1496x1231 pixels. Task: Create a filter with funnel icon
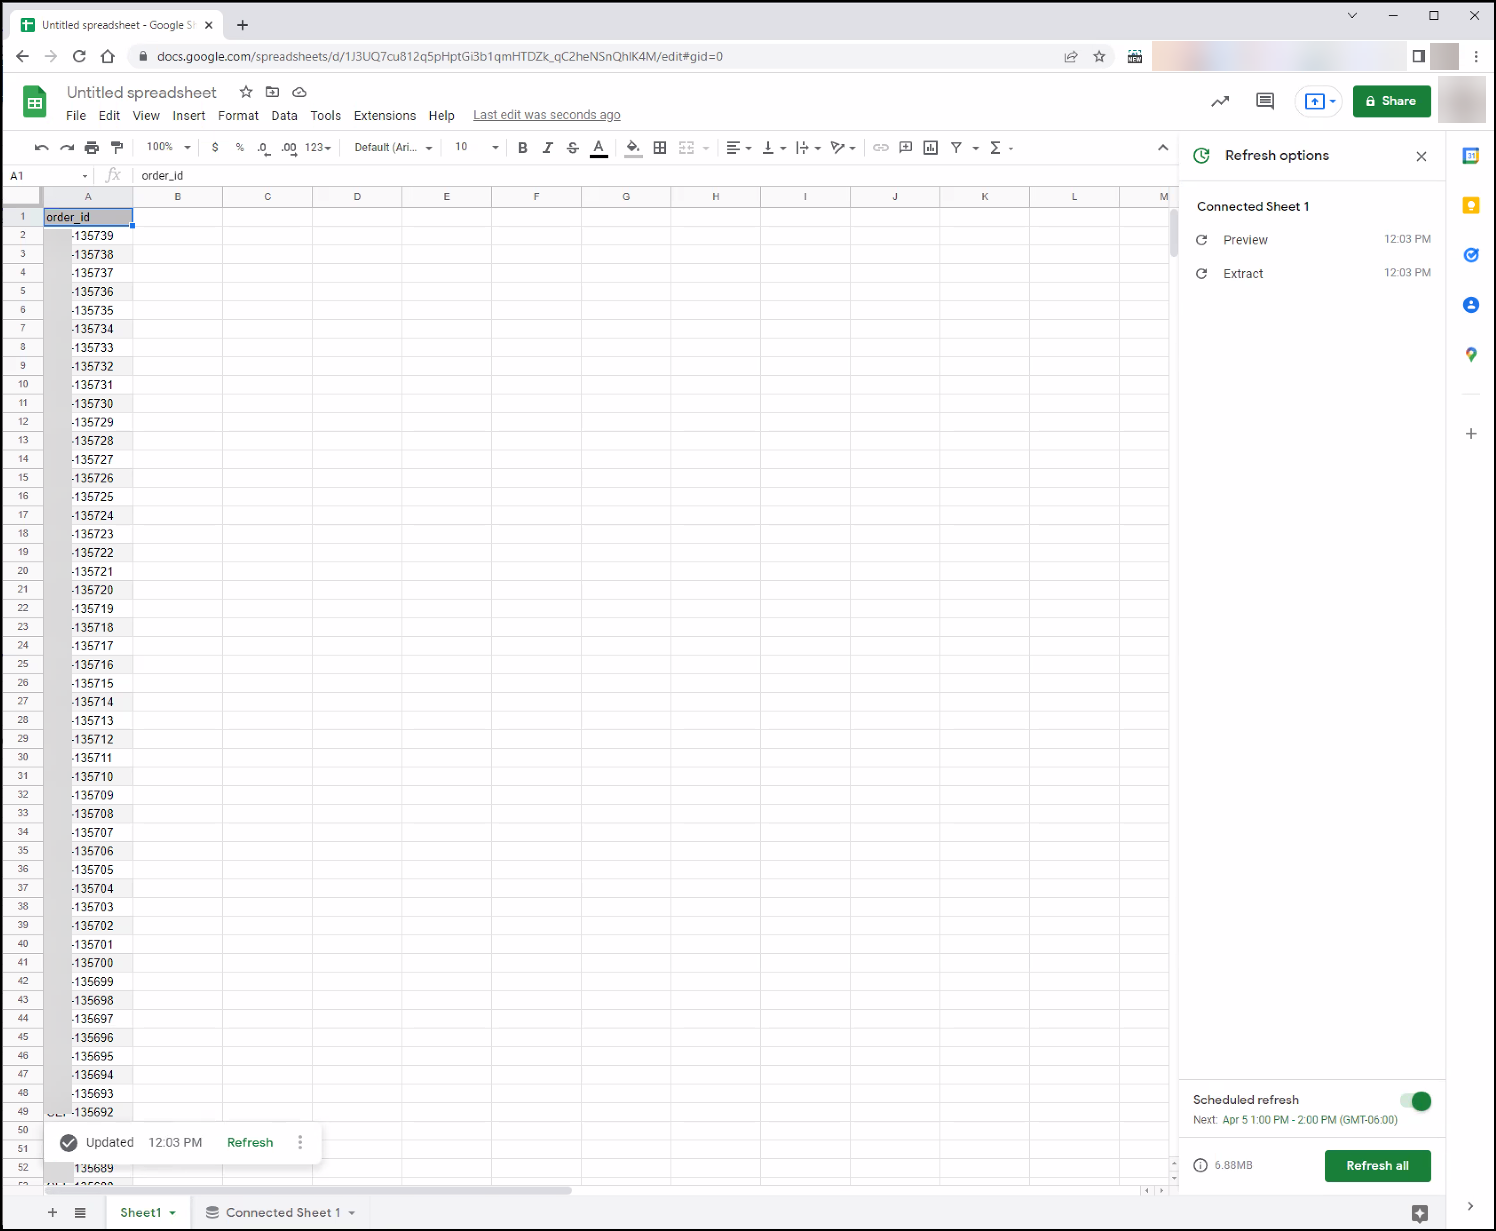(x=957, y=148)
